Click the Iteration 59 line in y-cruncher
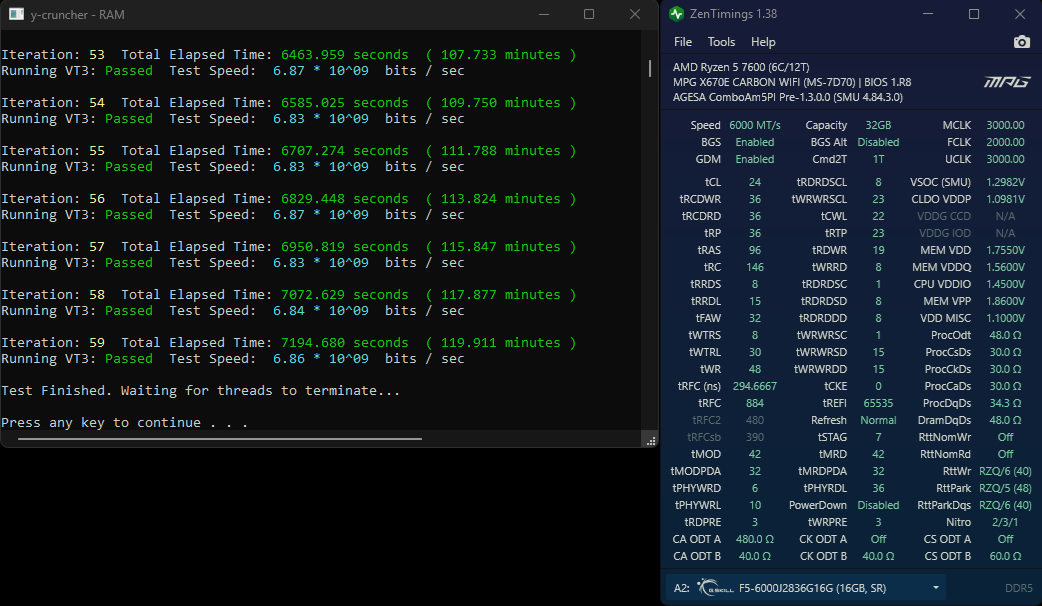Image resolution: width=1042 pixels, height=606 pixels. (288, 342)
